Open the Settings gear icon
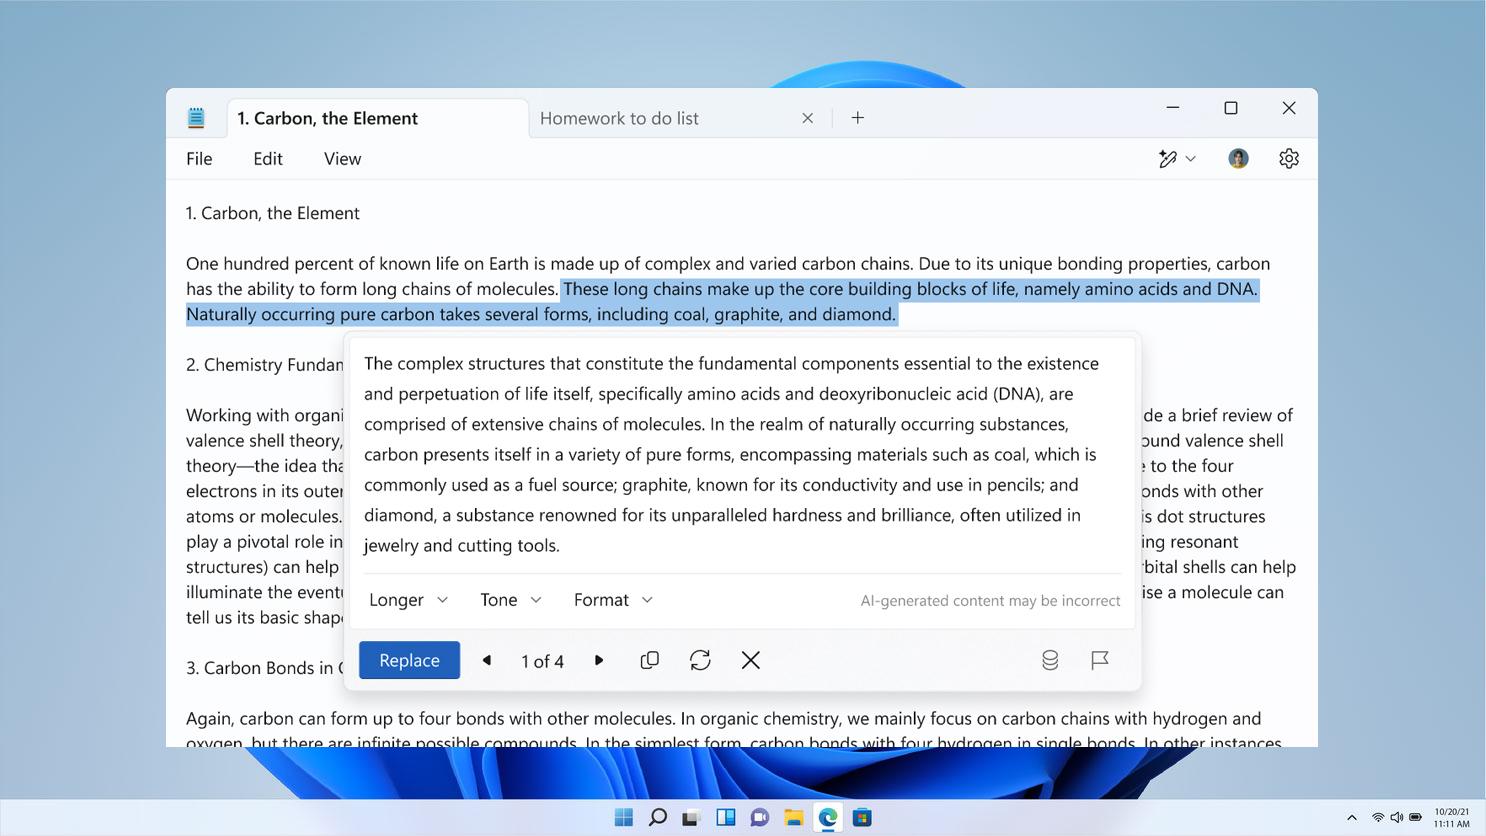This screenshot has width=1486, height=836. click(1289, 159)
